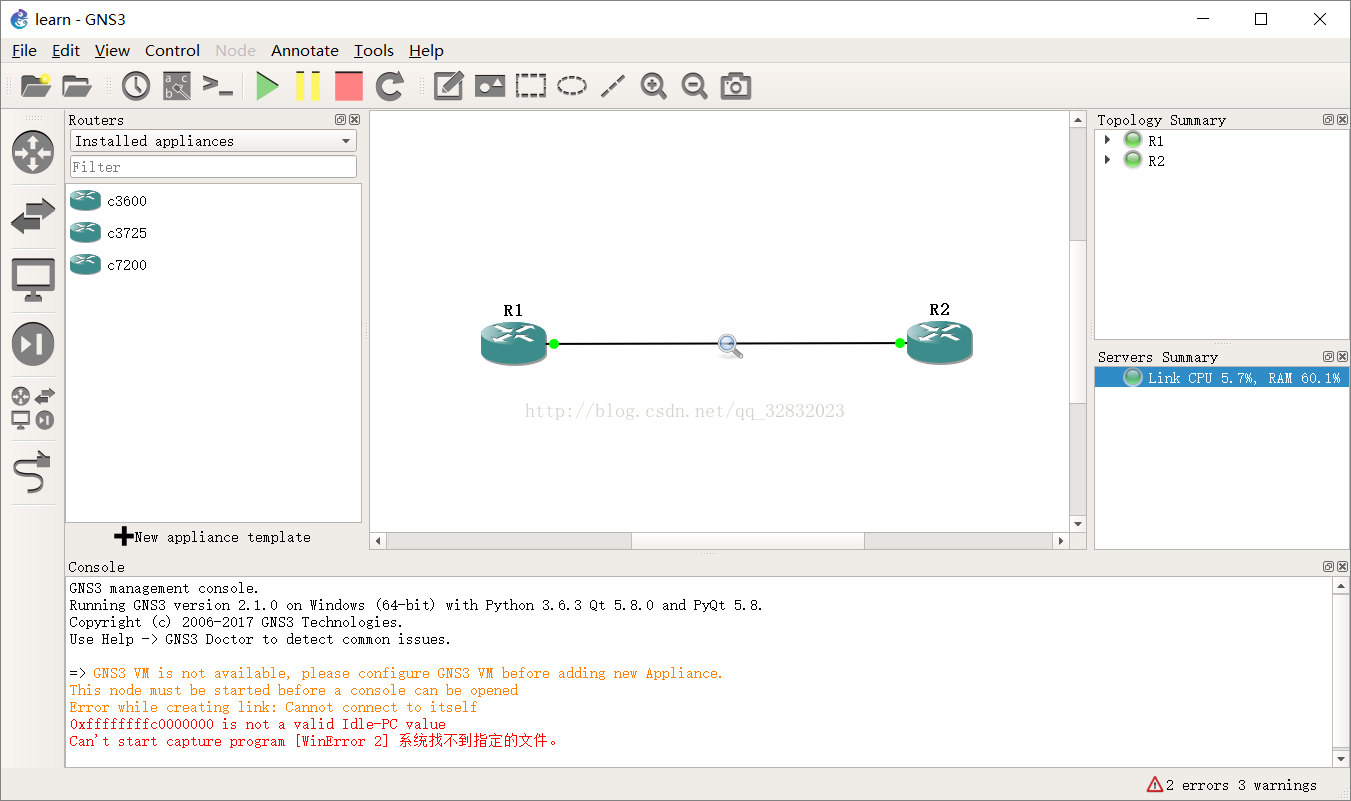Click the packet capture magnifier on the link

pyautogui.click(x=731, y=346)
